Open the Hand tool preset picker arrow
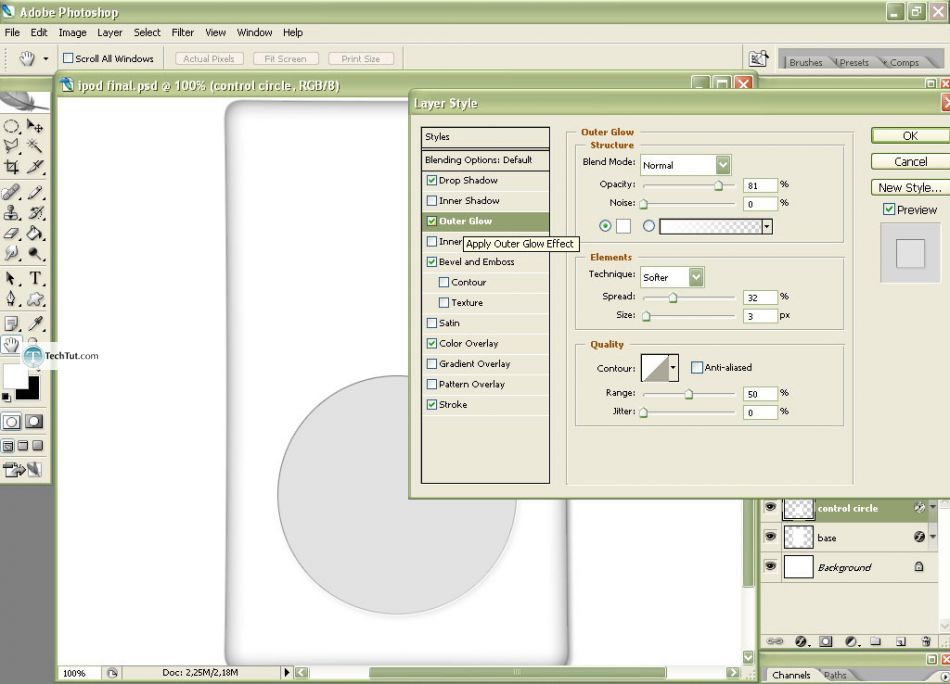This screenshot has width=950, height=684. [x=45, y=59]
